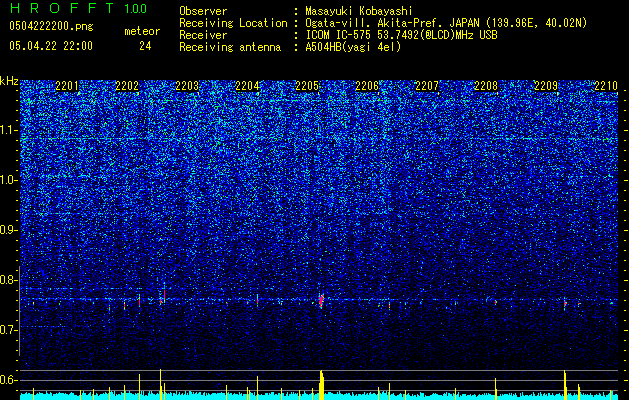This screenshot has width=629, height=400.
Task: Click the meteor echo just after 2209
Action: click(565, 304)
